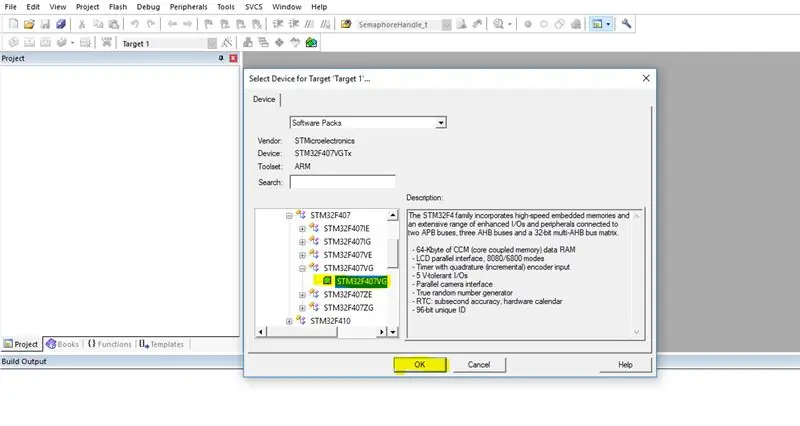Click the Insert/Remove Breakpoint red dot icon
The height and width of the screenshot is (426, 800).
pyautogui.click(x=528, y=24)
